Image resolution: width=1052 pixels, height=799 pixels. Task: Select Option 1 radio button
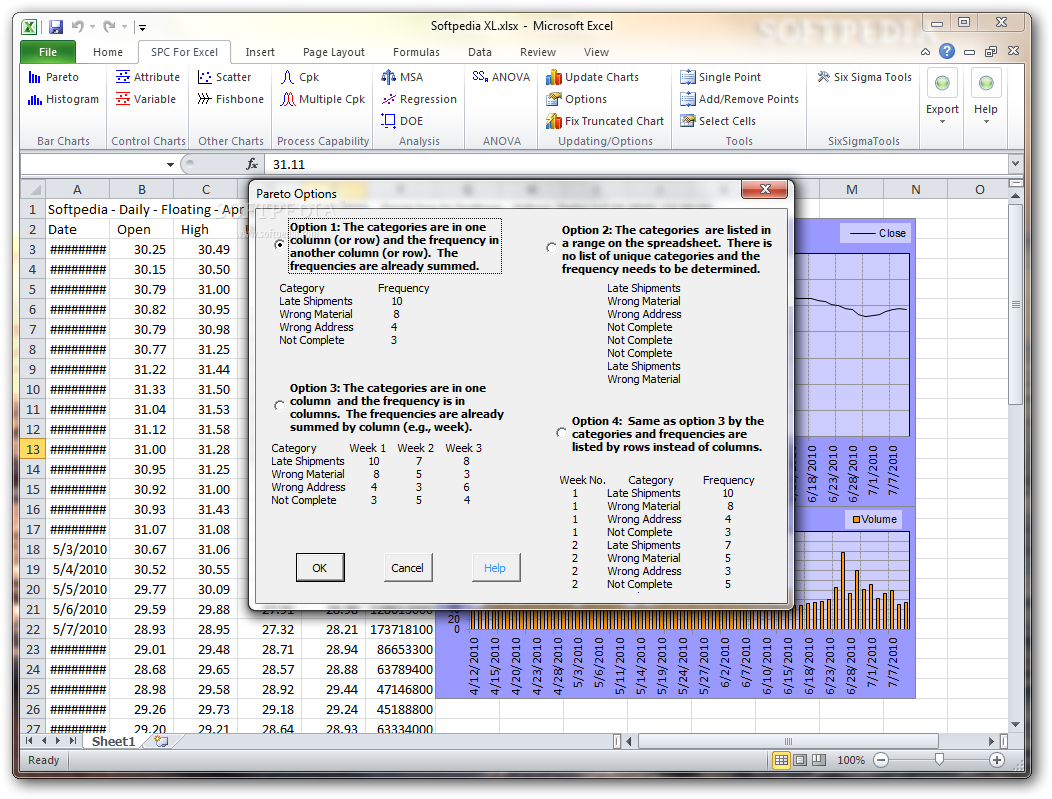coord(279,245)
